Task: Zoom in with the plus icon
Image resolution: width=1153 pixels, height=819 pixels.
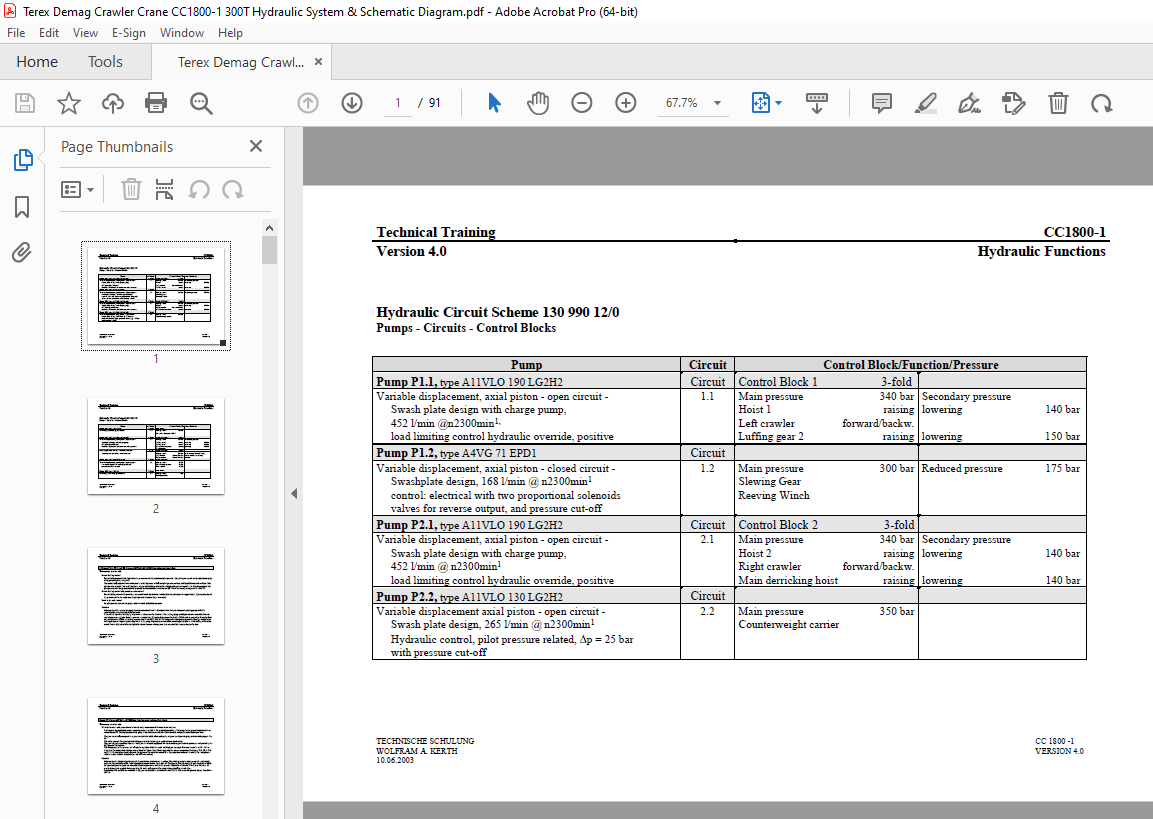Action: click(626, 103)
